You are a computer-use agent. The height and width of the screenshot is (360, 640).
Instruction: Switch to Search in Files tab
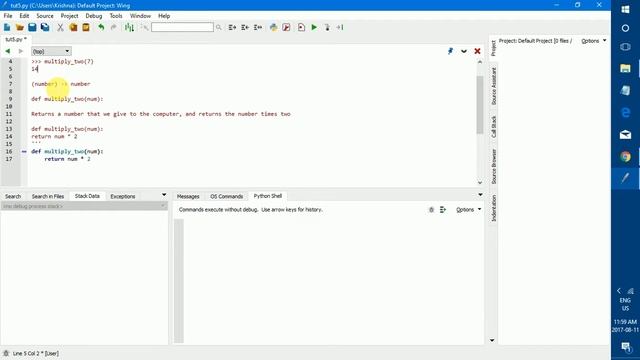click(x=48, y=196)
